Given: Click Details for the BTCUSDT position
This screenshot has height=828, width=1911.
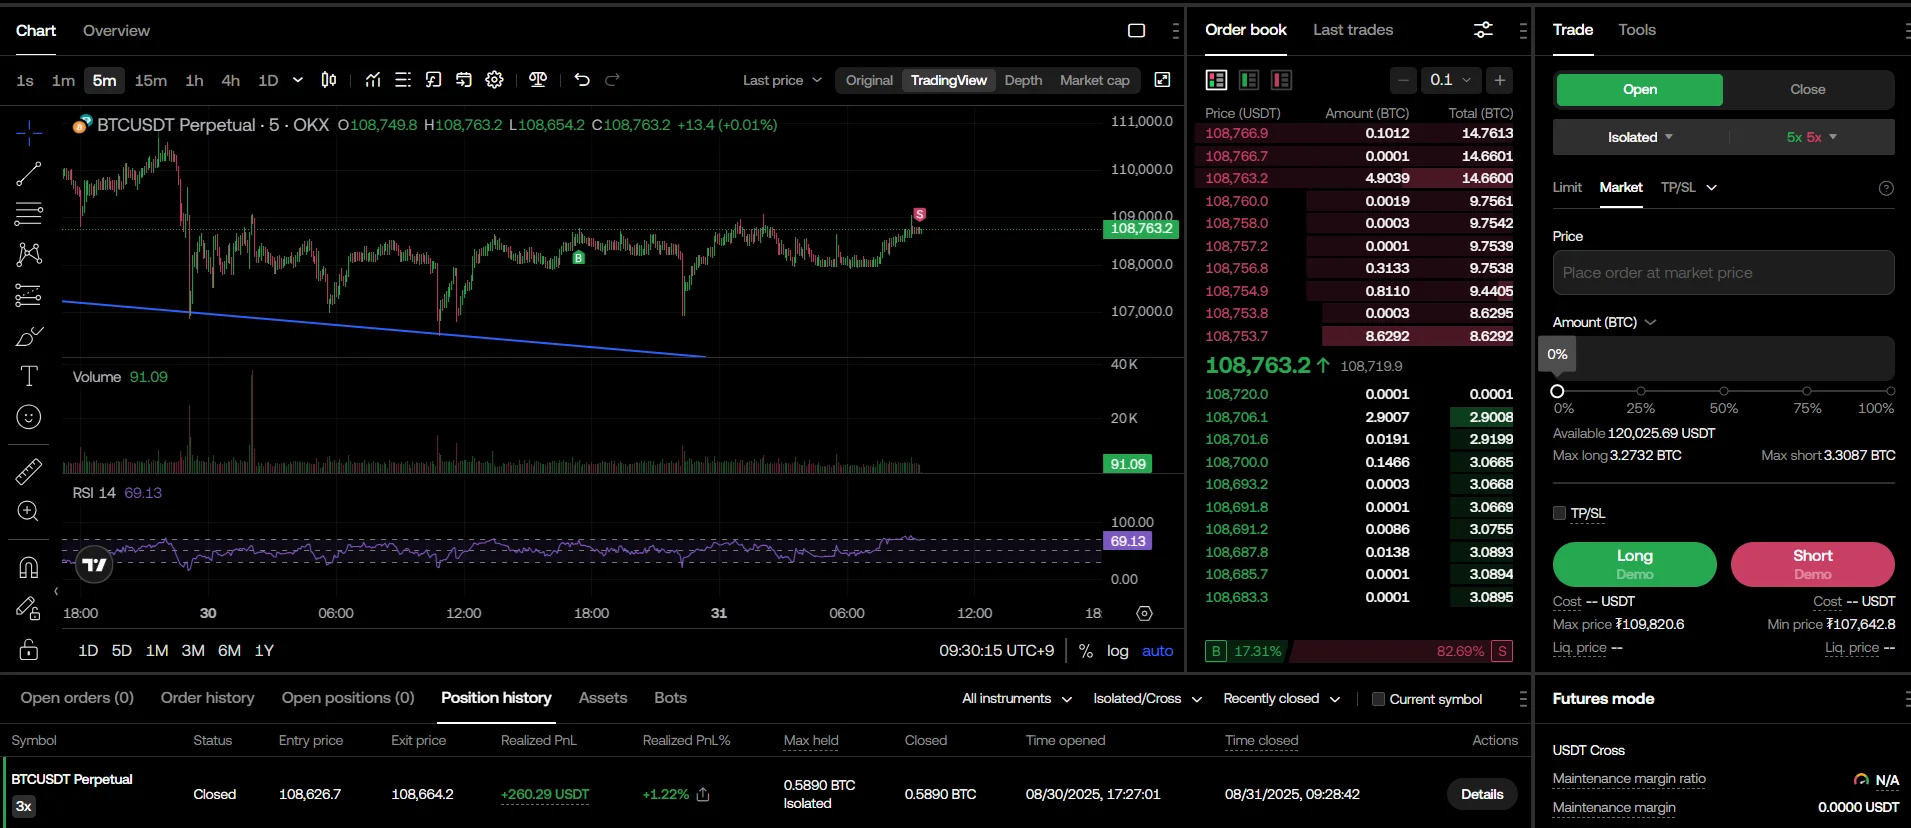Looking at the screenshot, I should point(1481,794).
